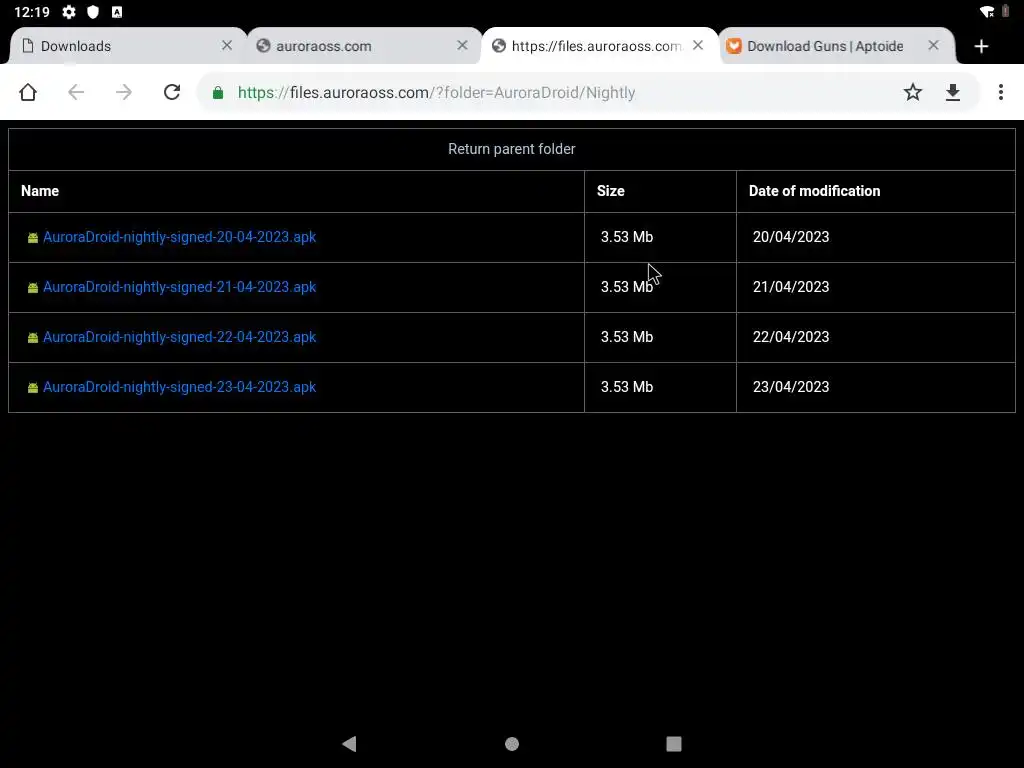Click the browser forward arrow
Image resolution: width=1024 pixels, height=768 pixels.
pos(123,92)
